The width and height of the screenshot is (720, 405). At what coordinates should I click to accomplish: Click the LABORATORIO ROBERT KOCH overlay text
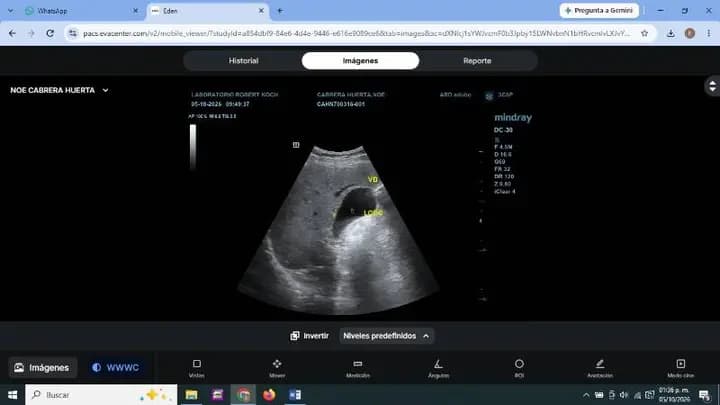(235, 95)
